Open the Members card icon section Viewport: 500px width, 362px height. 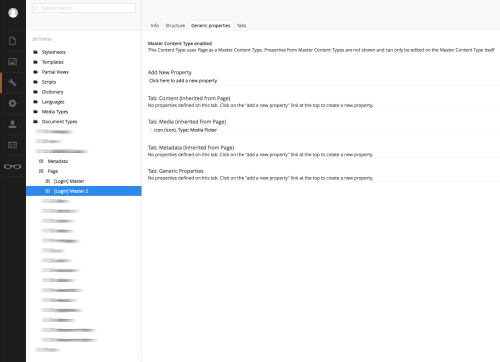(12, 145)
